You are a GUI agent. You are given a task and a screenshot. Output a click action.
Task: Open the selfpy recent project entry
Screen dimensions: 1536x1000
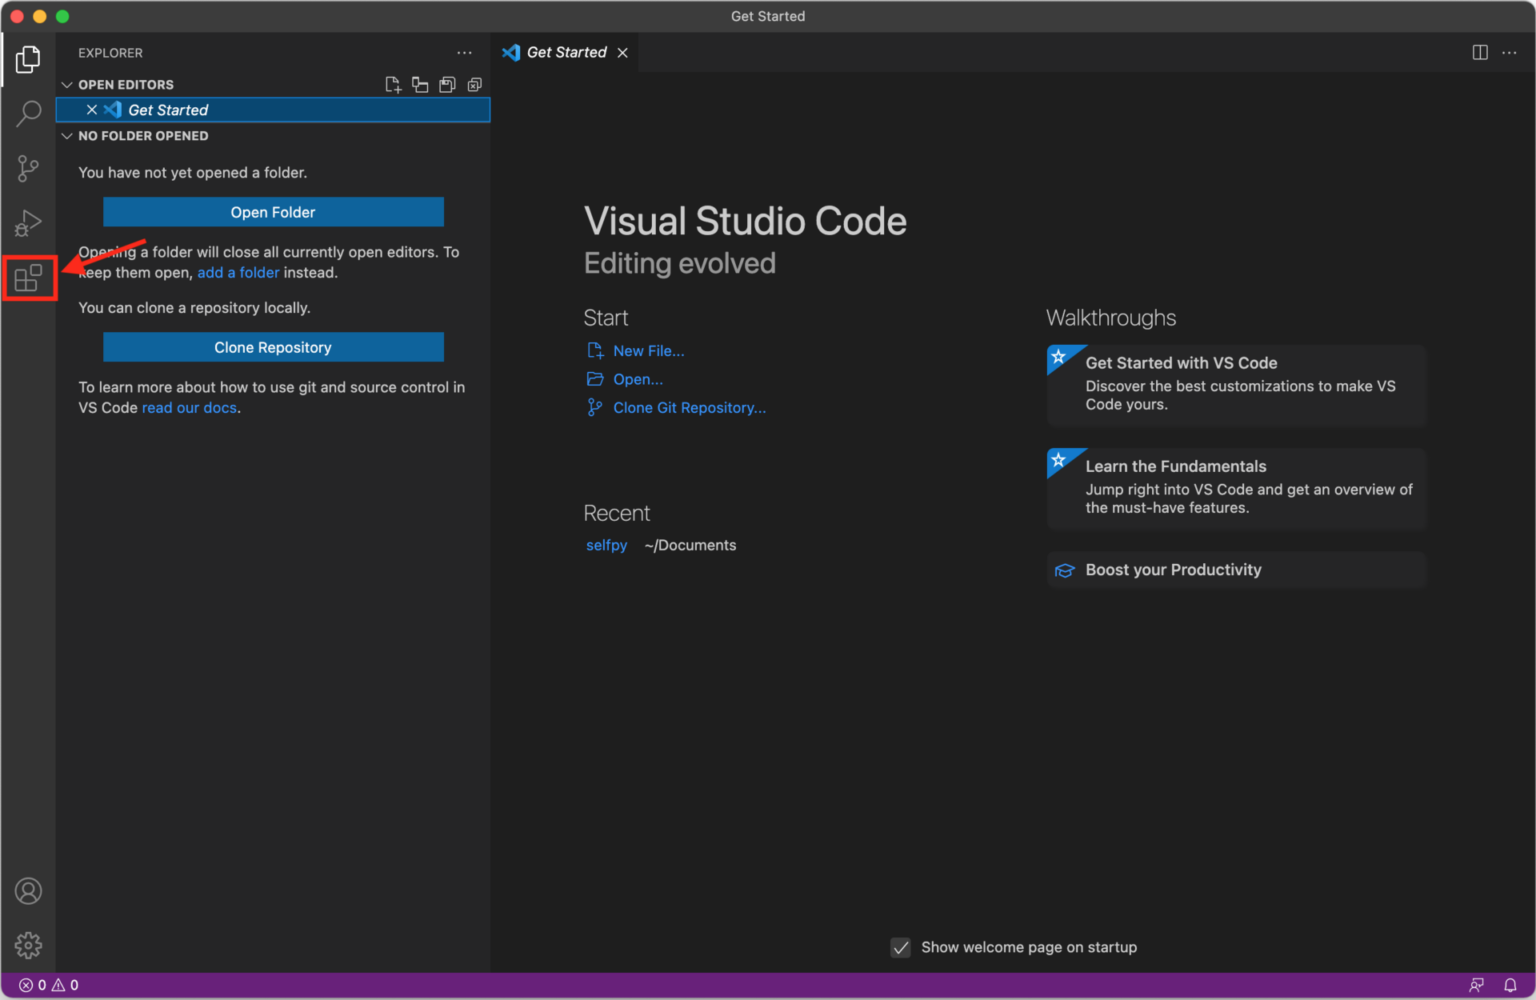(x=607, y=545)
